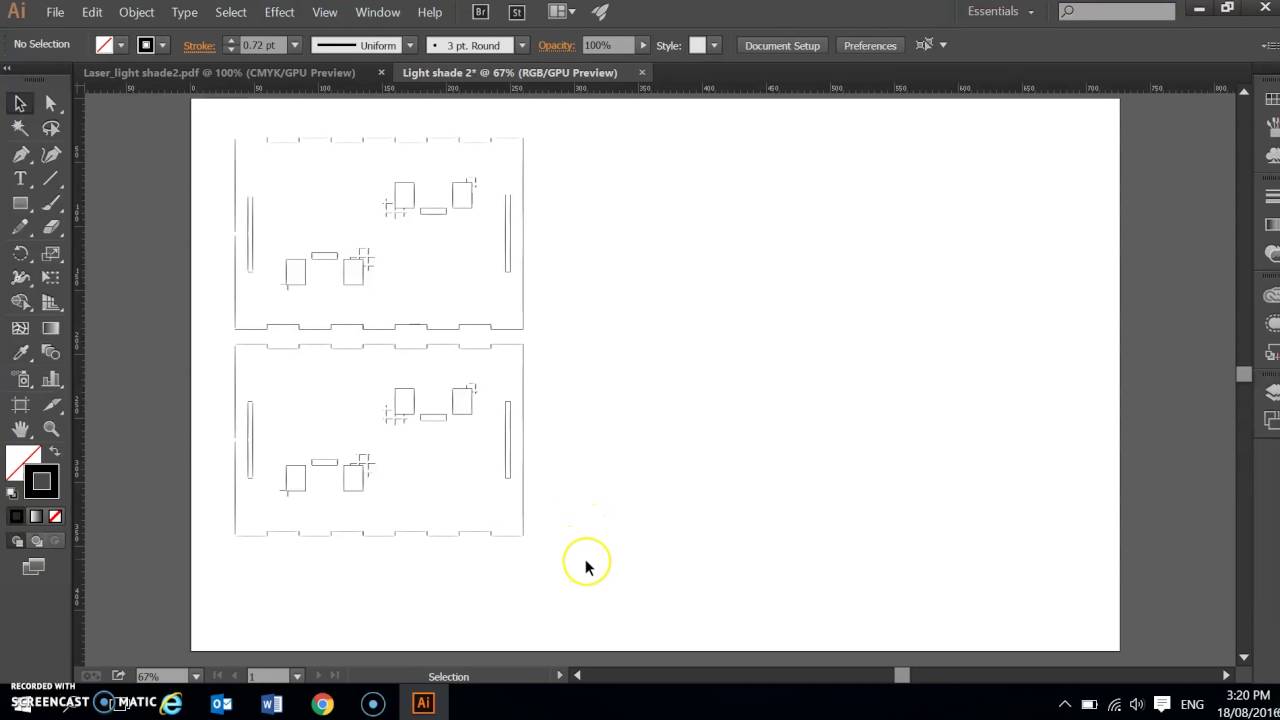Screen dimensions: 1280x720
Task: Select the Mesh tool
Action: [20, 328]
